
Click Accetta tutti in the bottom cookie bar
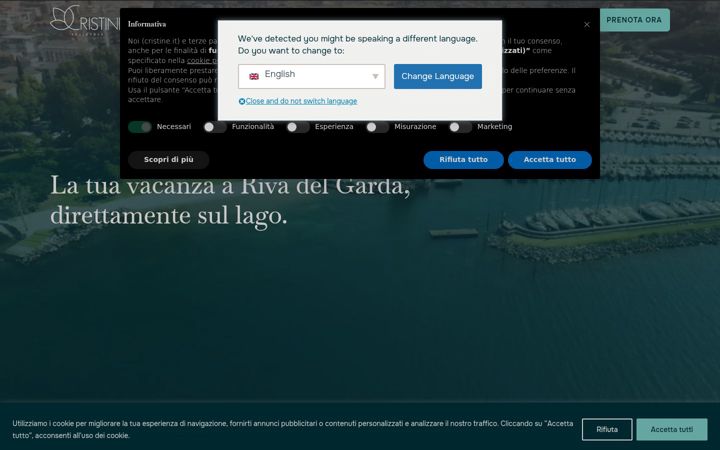tap(672, 429)
